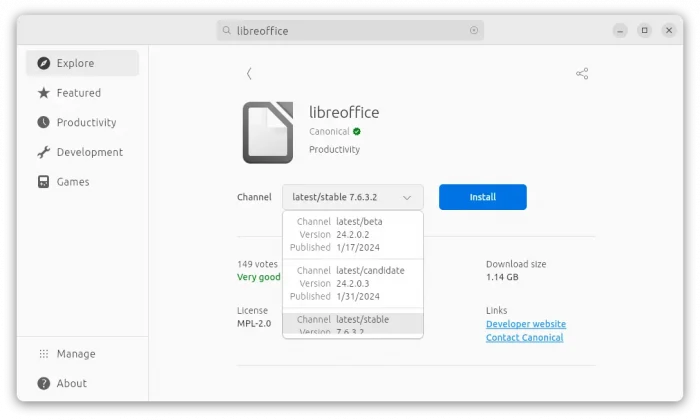Collapse the Channel dropdown latest/stable 7.6.3.2
The height and width of the screenshot is (420, 700).
pyautogui.click(x=352, y=197)
